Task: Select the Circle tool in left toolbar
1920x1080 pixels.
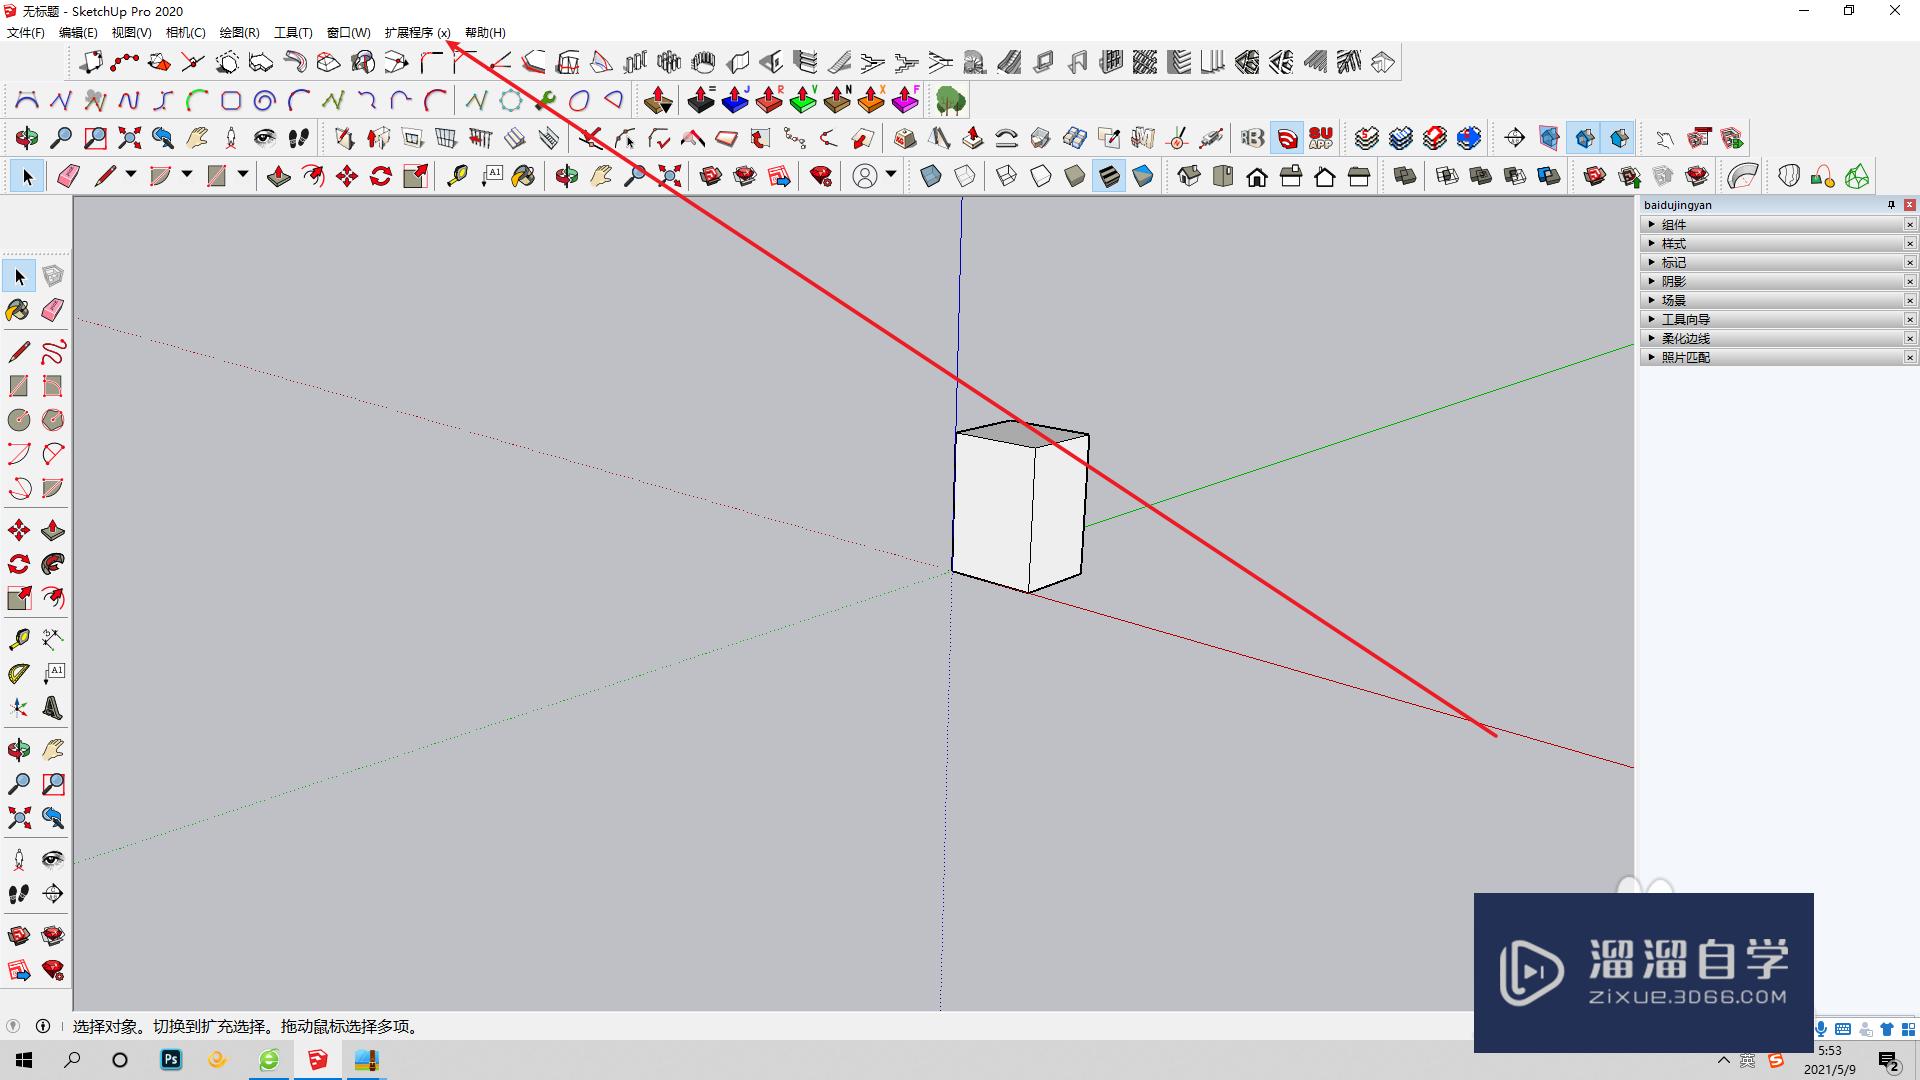Action: (x=19, y=420)
